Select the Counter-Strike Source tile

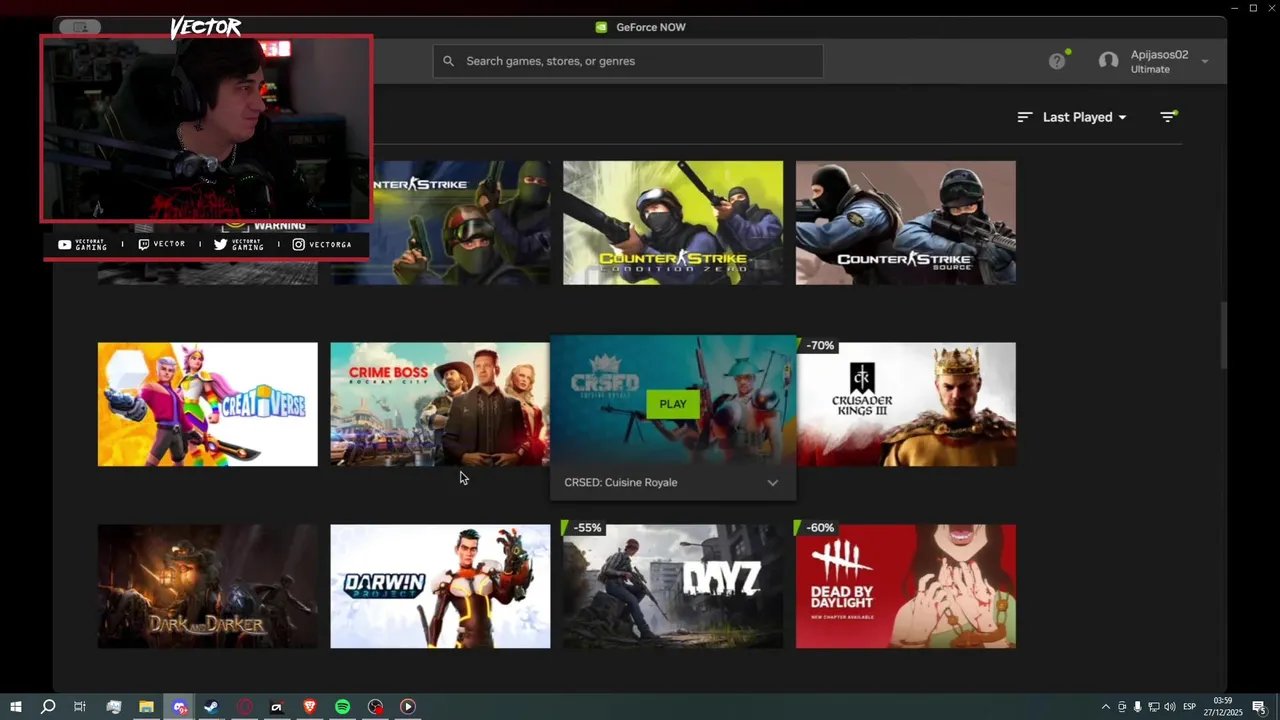point(906,223)
